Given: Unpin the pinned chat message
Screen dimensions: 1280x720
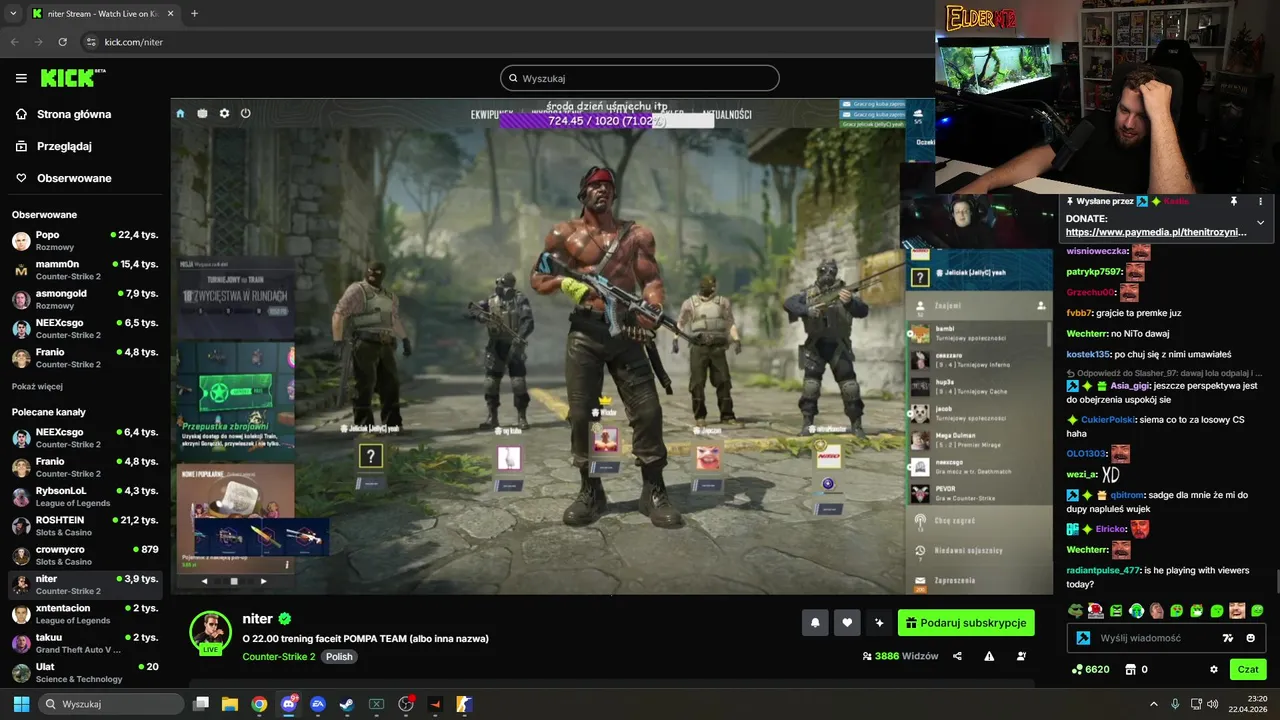Looking at the screenshot, I should click(x=1234, y=201).
